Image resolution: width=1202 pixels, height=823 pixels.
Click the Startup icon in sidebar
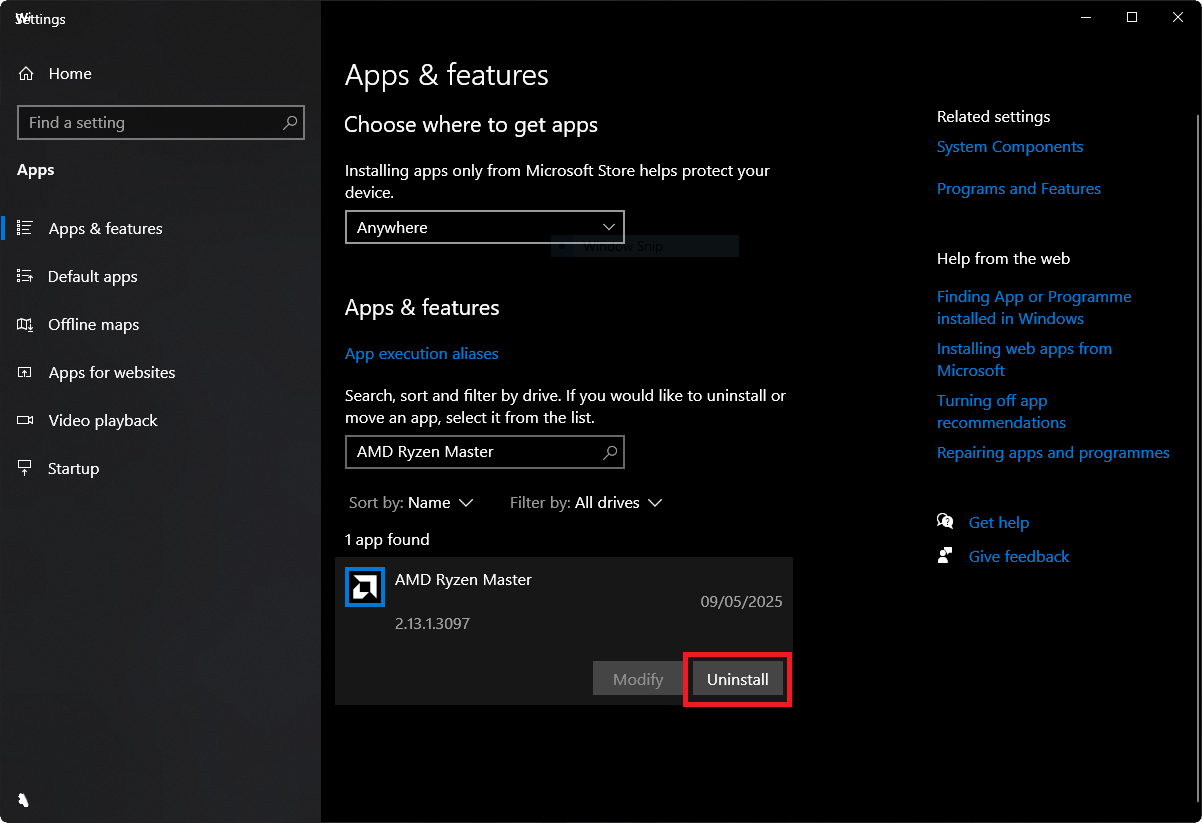(x=26, y=468)
